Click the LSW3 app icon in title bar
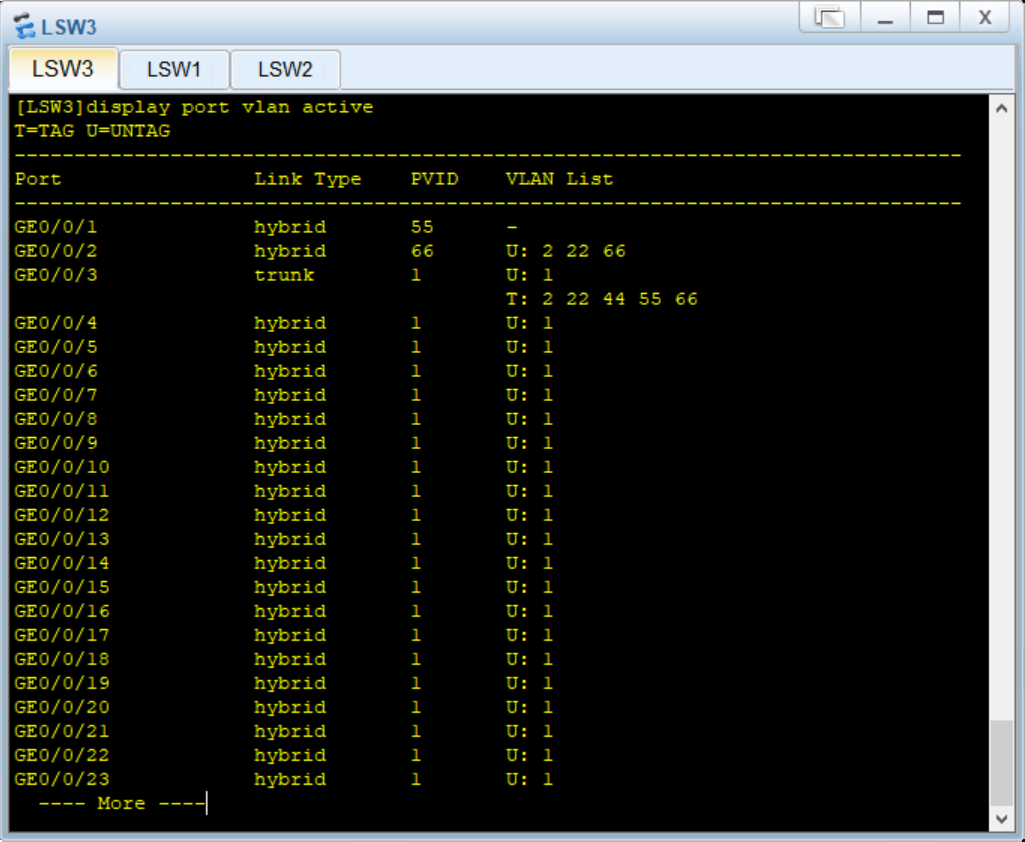1025x842 pixels. (x=24, y=26)
